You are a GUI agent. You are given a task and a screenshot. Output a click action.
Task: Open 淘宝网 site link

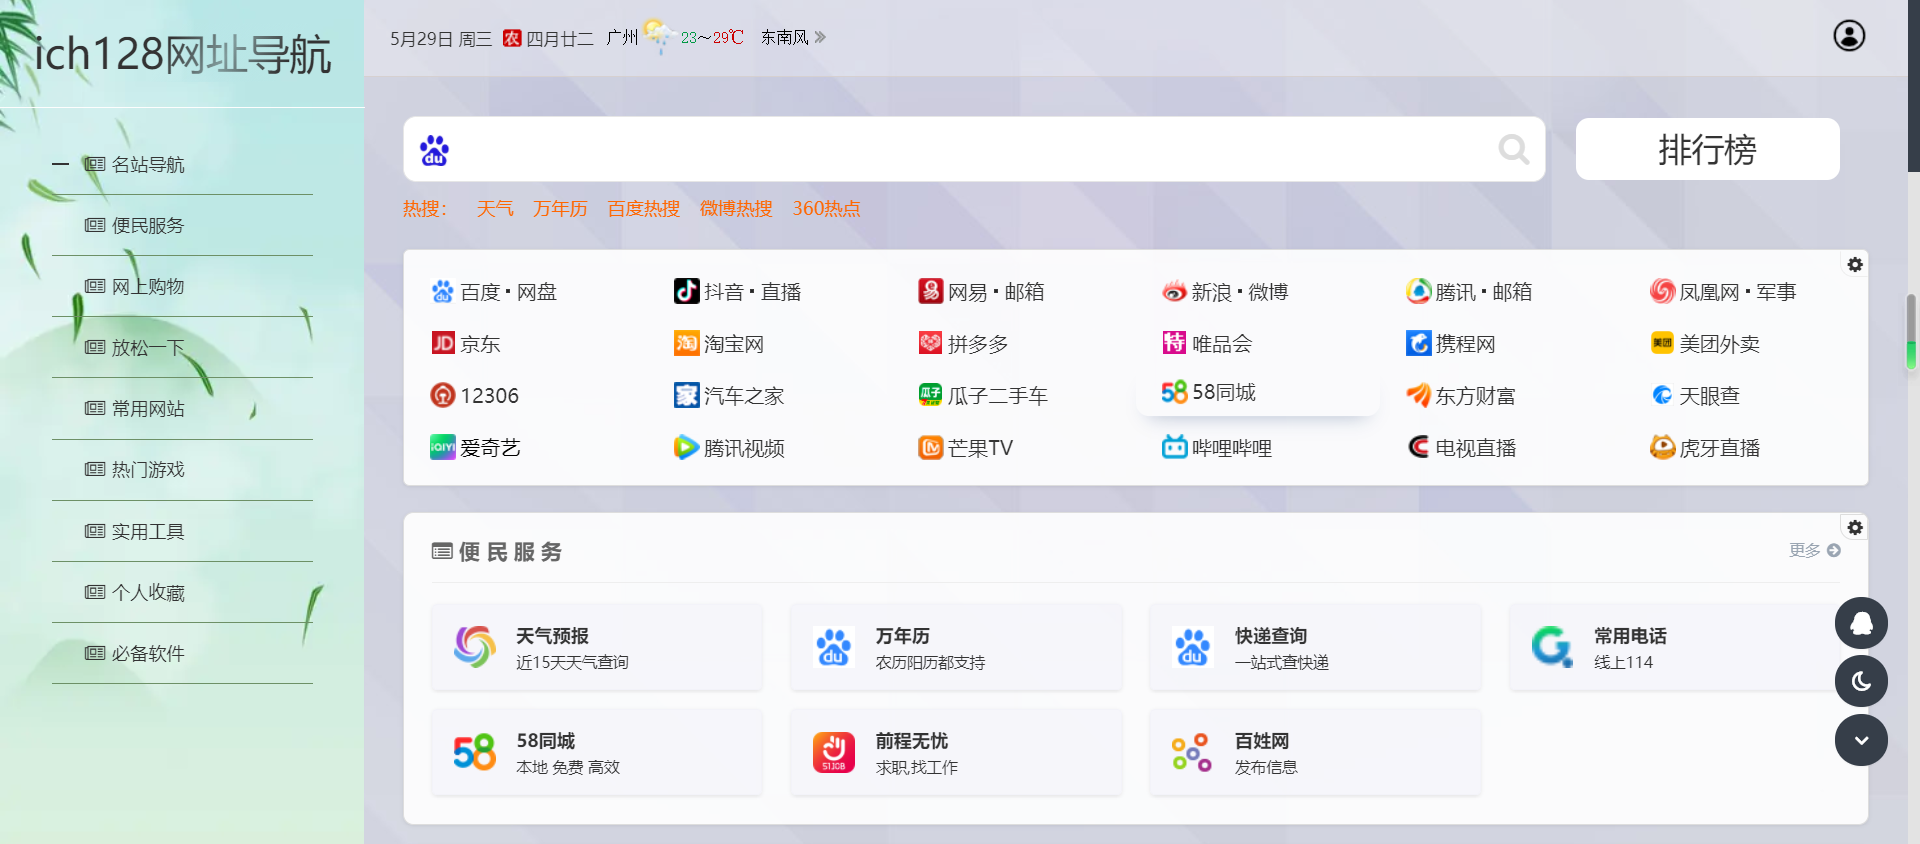click(x=719, y=344)
